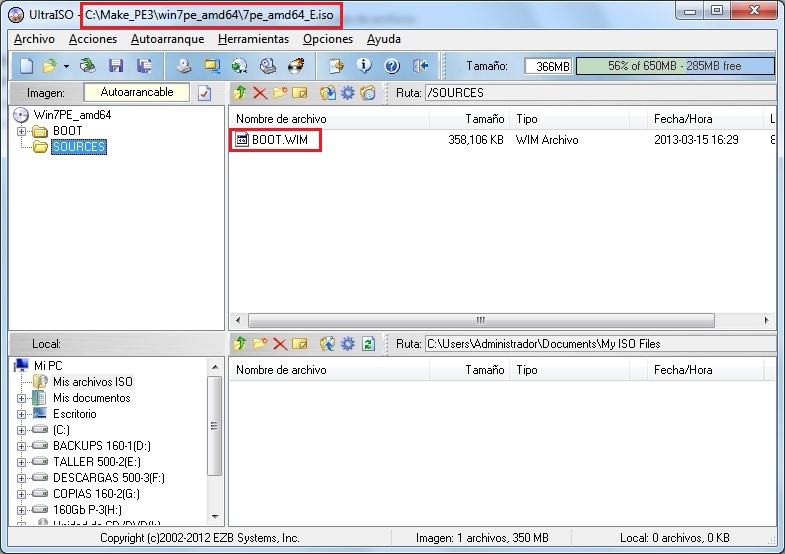Viewport: 785px width, 554px height.
Task: Click the Save floppy disk icon
Action: click(x=116, y=66)
